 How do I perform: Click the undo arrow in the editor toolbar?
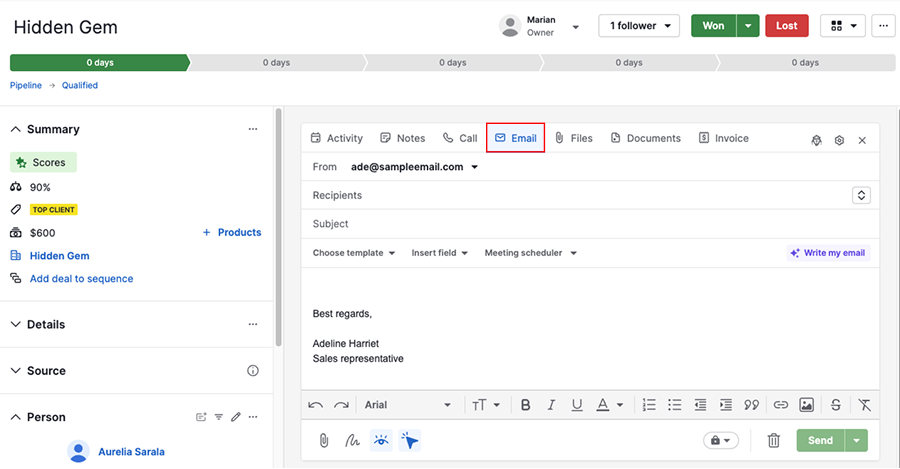point(316,405)
